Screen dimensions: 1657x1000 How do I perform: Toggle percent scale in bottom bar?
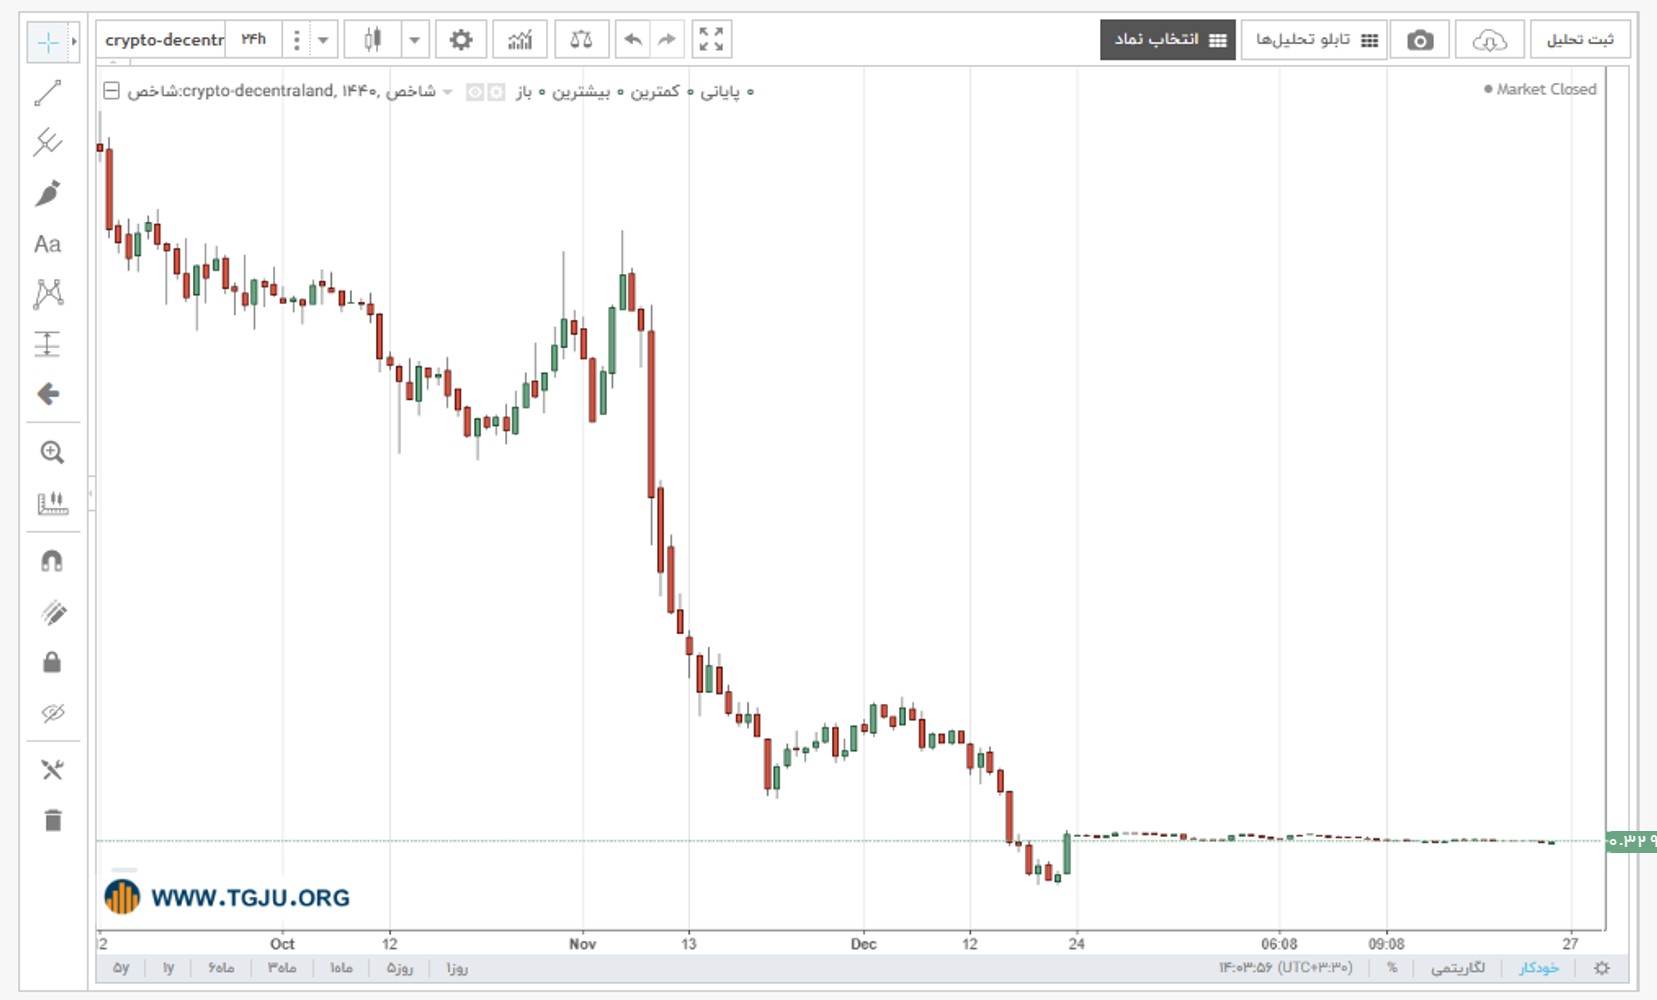[x=1392, y=968]
